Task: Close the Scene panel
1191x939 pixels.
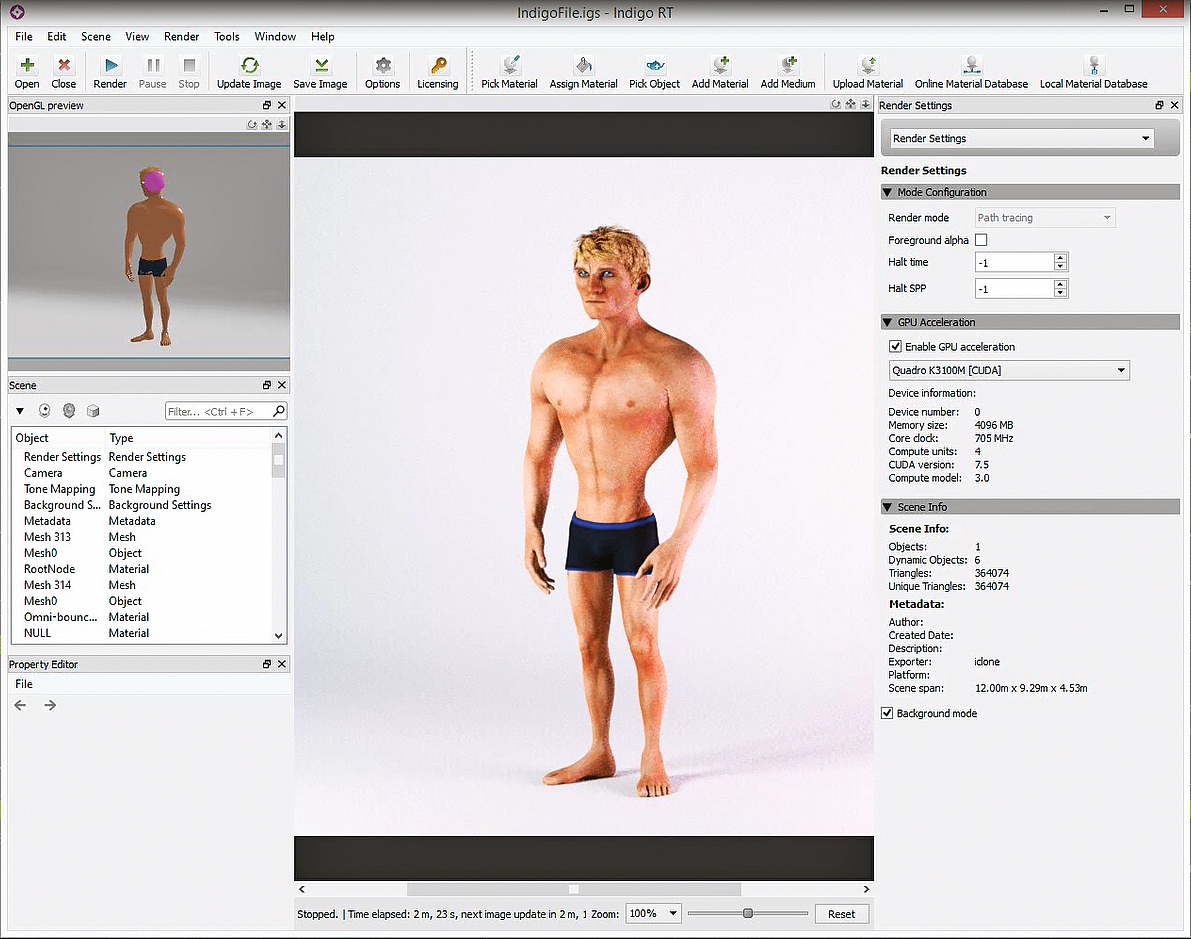Action: [x=282, y=385]
